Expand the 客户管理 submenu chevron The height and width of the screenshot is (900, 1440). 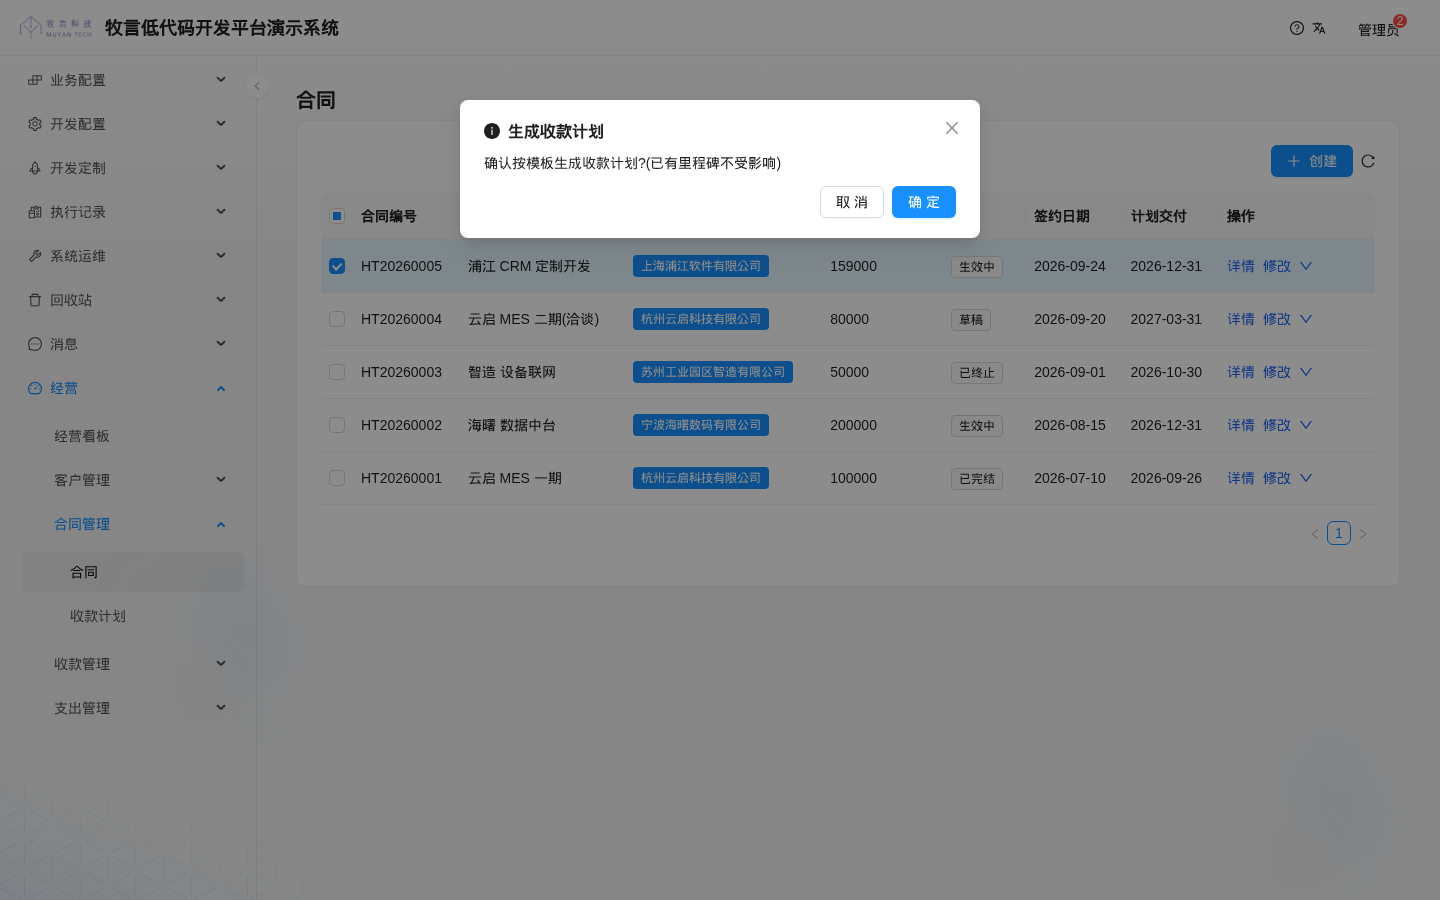(221, 480)
